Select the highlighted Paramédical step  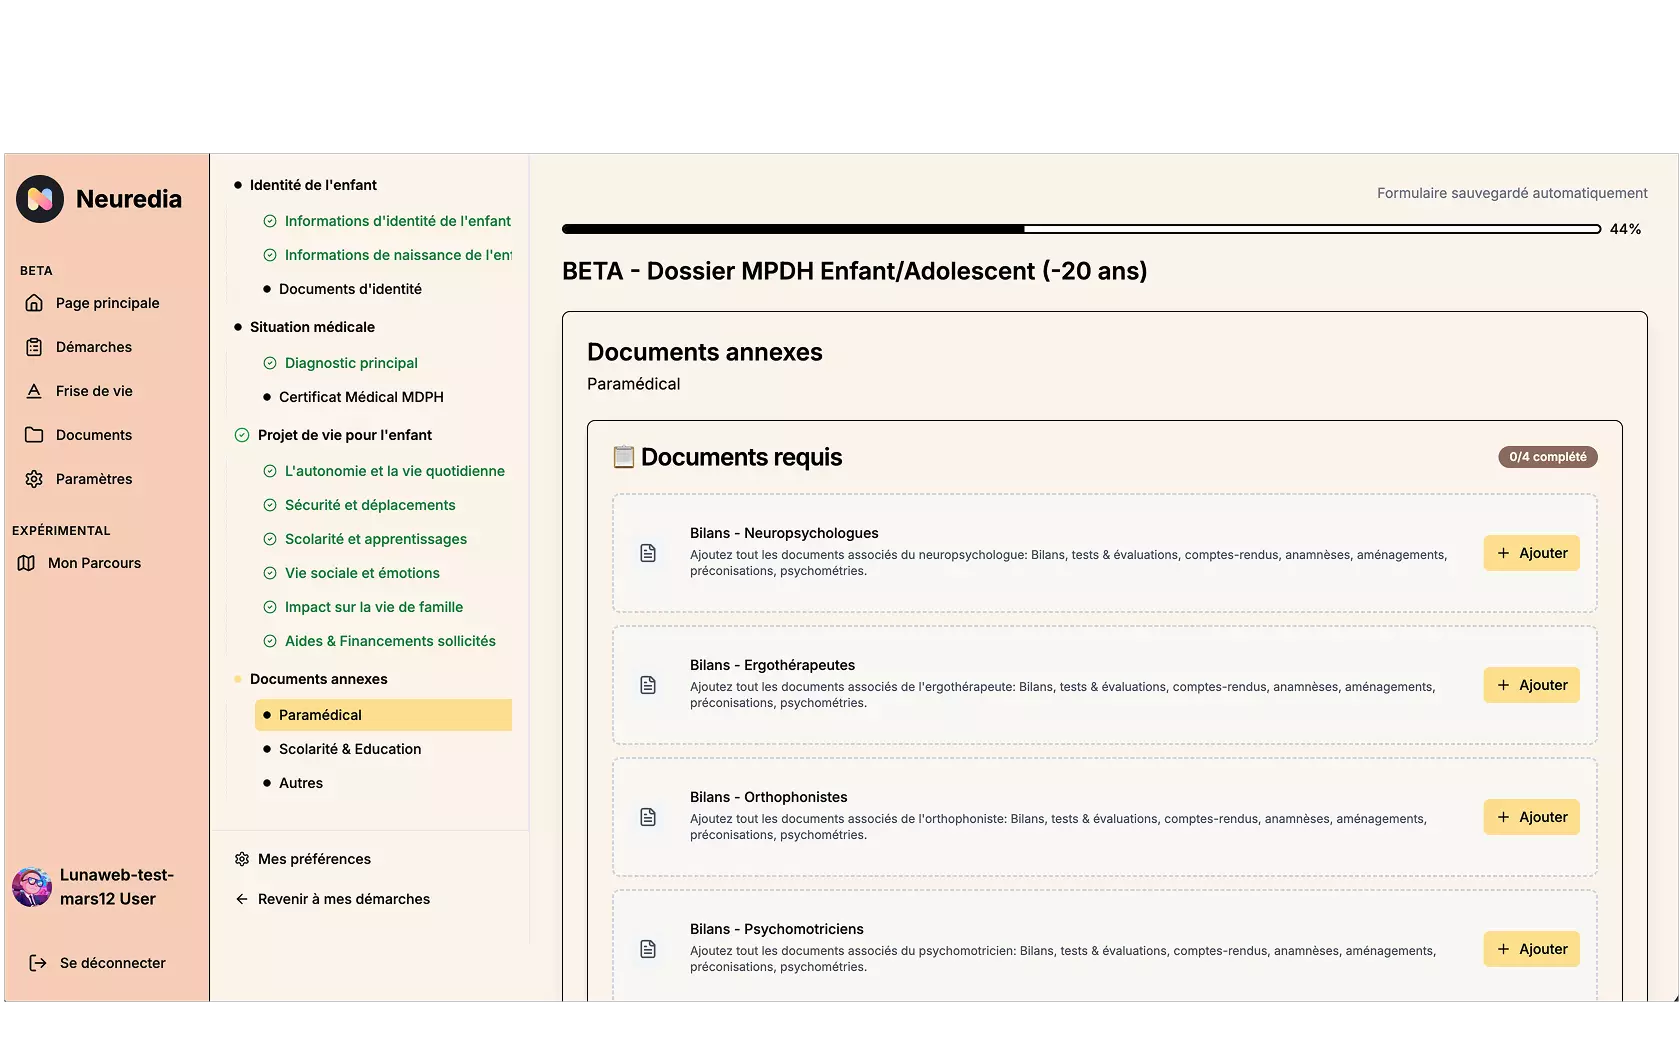click(384, 715)
